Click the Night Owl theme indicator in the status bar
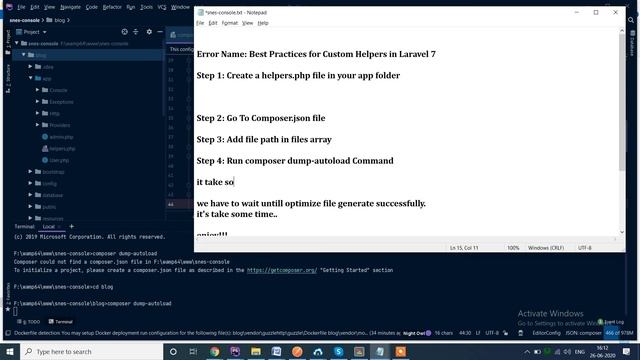Screen dimensions: 640x360 click(x=417, y=333)
